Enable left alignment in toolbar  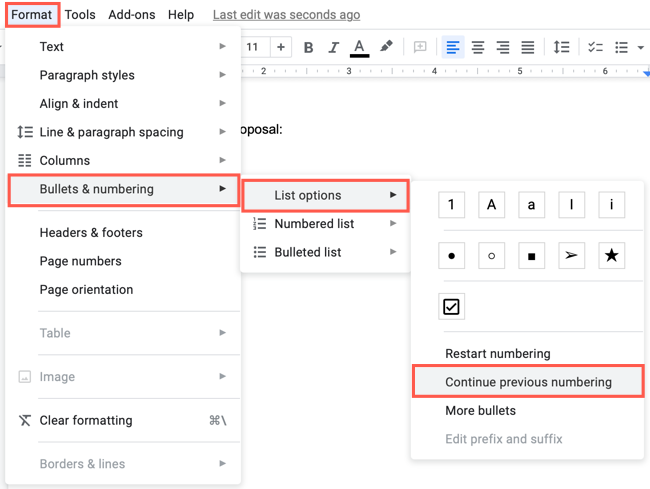click(453, 47)
